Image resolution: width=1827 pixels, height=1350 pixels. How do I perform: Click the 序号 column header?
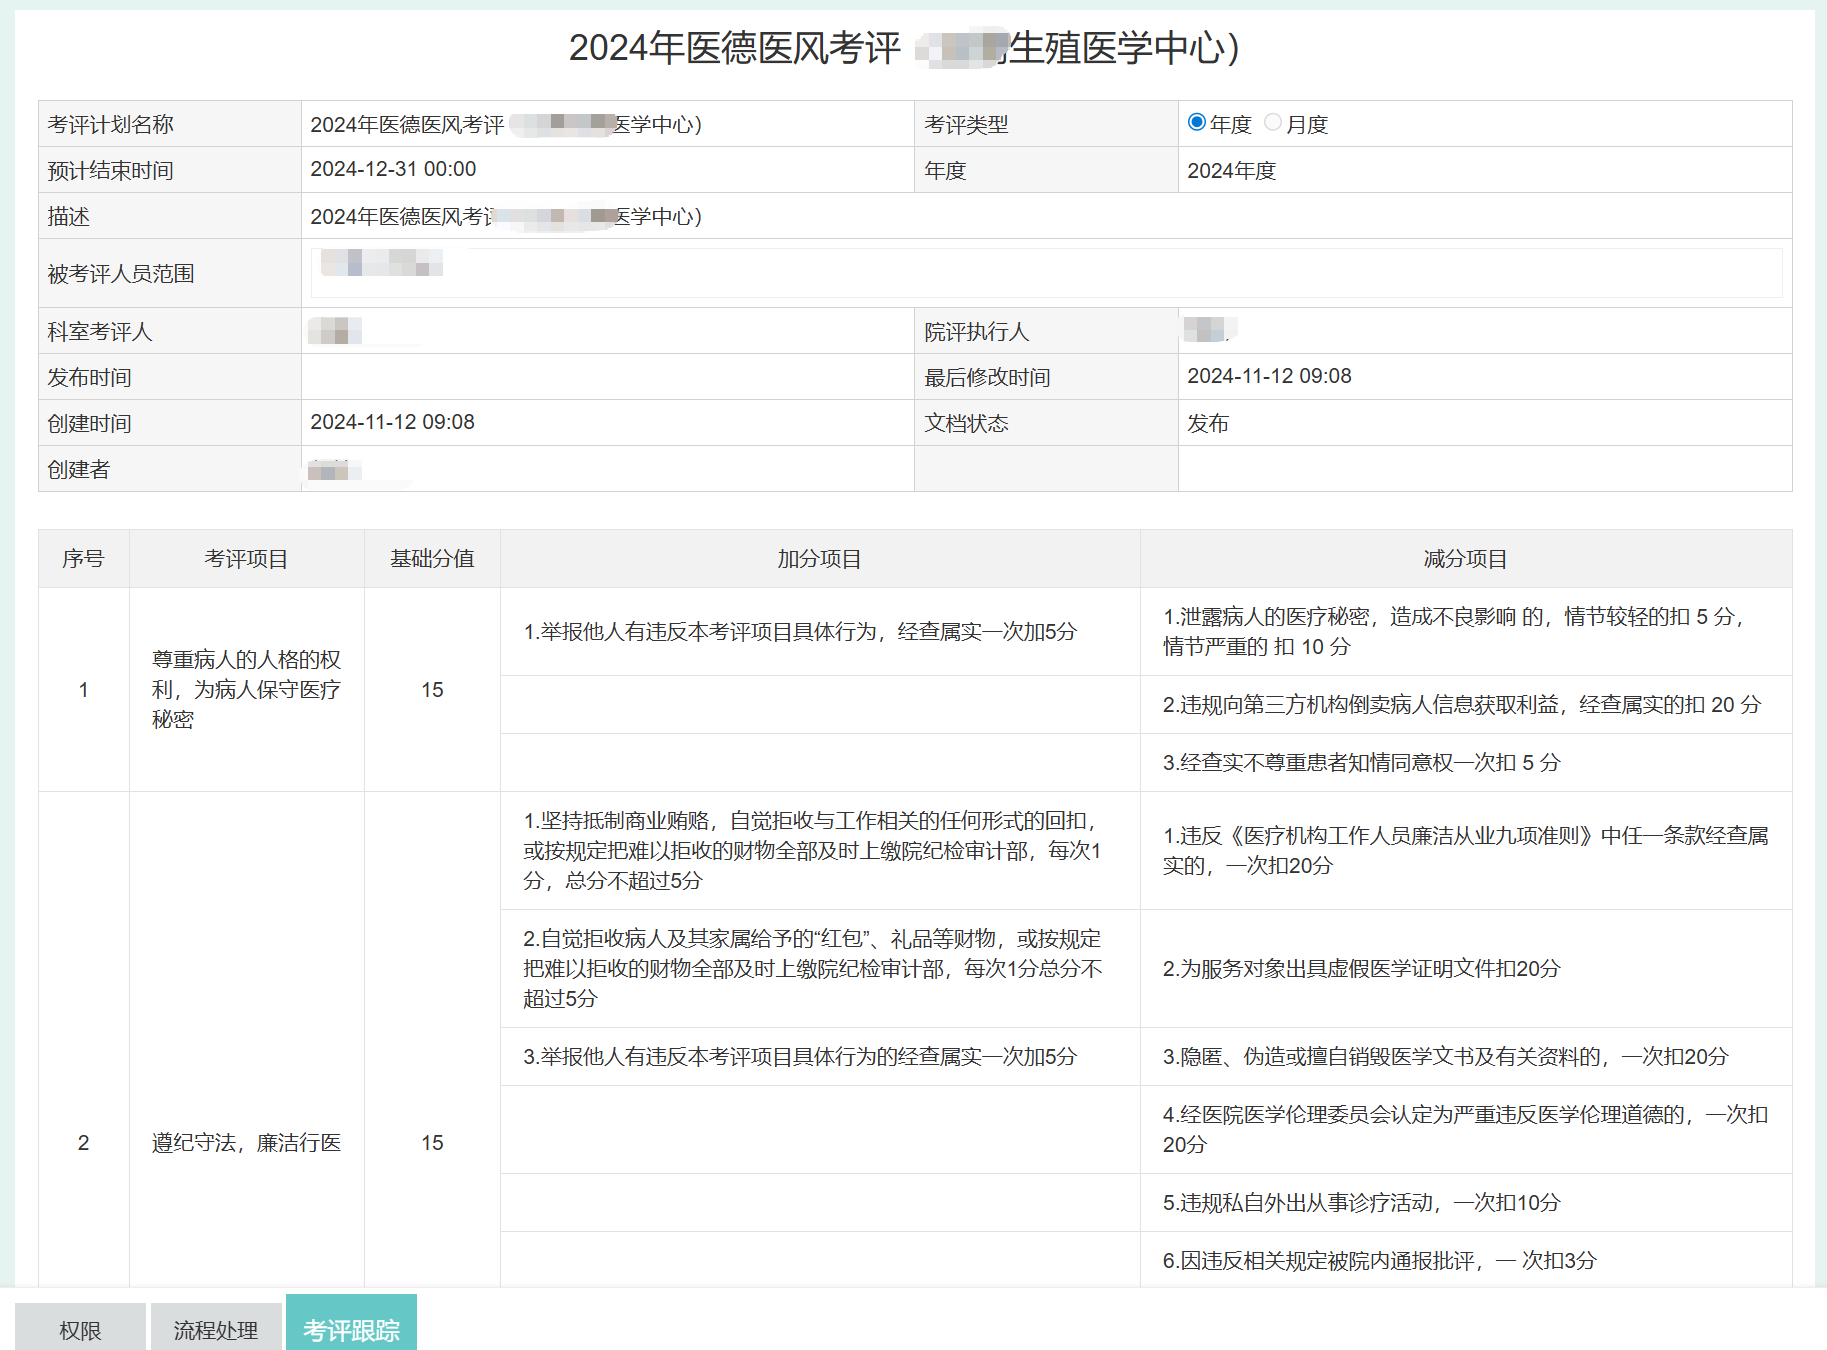[83, 559]
